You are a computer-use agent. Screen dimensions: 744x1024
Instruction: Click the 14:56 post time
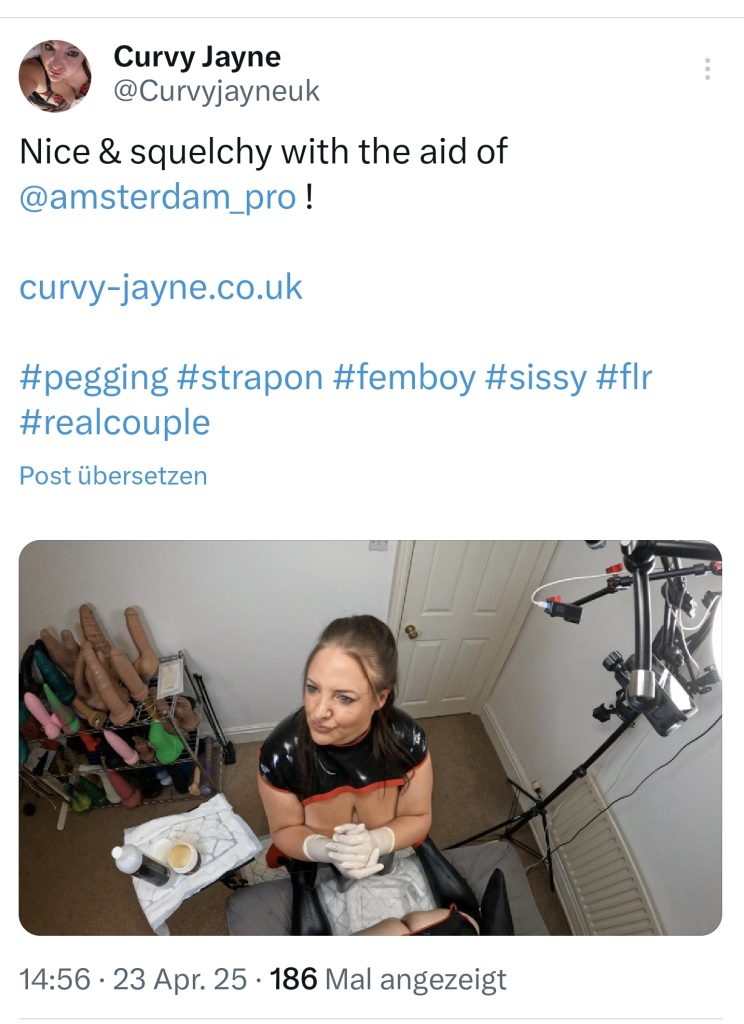[x=54, y=978]
